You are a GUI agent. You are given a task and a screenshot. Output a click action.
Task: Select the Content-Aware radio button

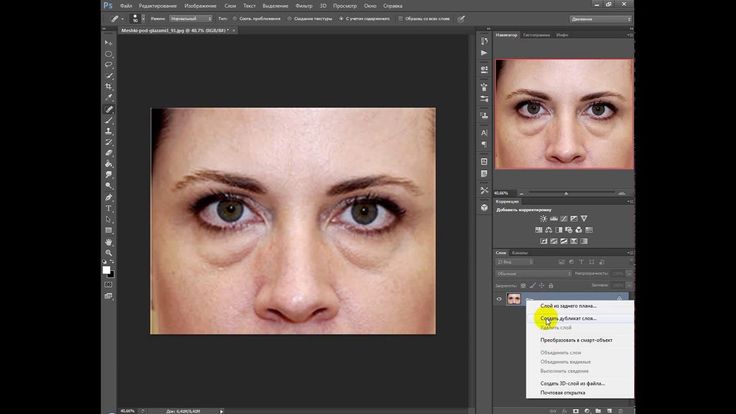(x=341, y=19)
